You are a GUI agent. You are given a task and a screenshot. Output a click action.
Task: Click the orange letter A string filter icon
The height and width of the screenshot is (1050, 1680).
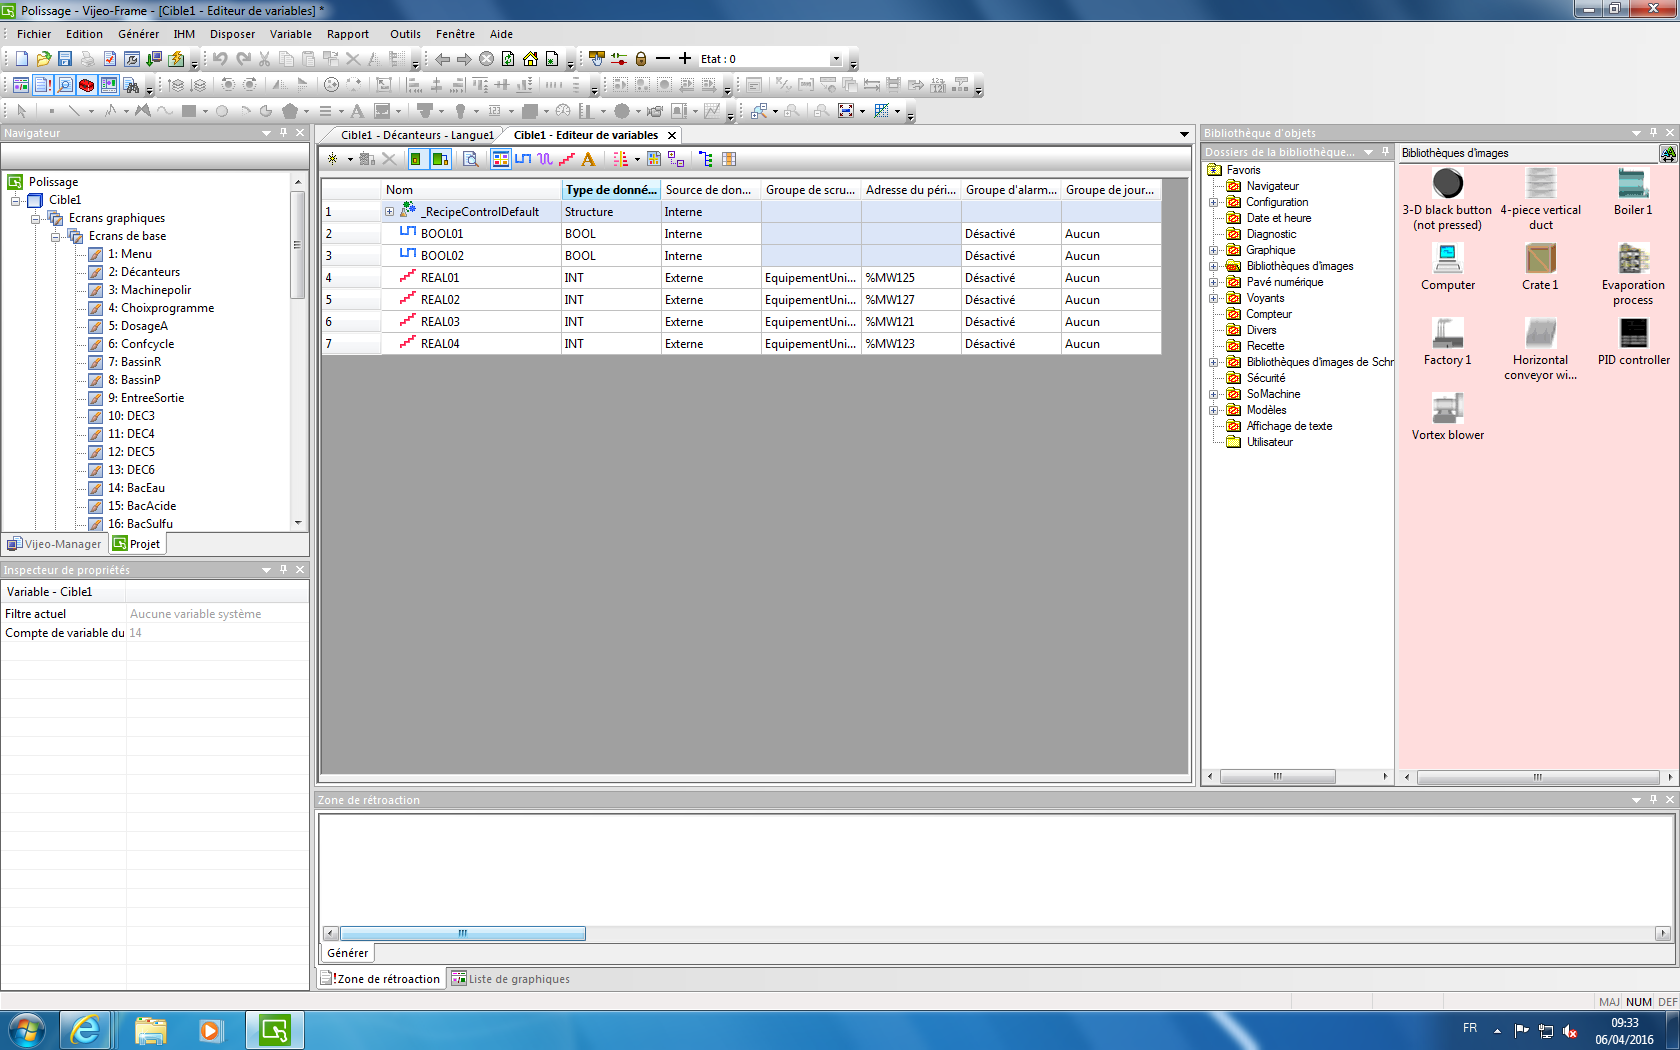[588, 159]
